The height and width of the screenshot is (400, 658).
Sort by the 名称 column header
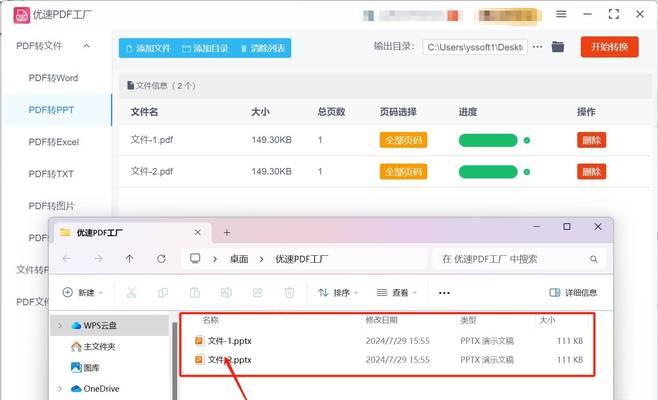click(x=210, y=320)
